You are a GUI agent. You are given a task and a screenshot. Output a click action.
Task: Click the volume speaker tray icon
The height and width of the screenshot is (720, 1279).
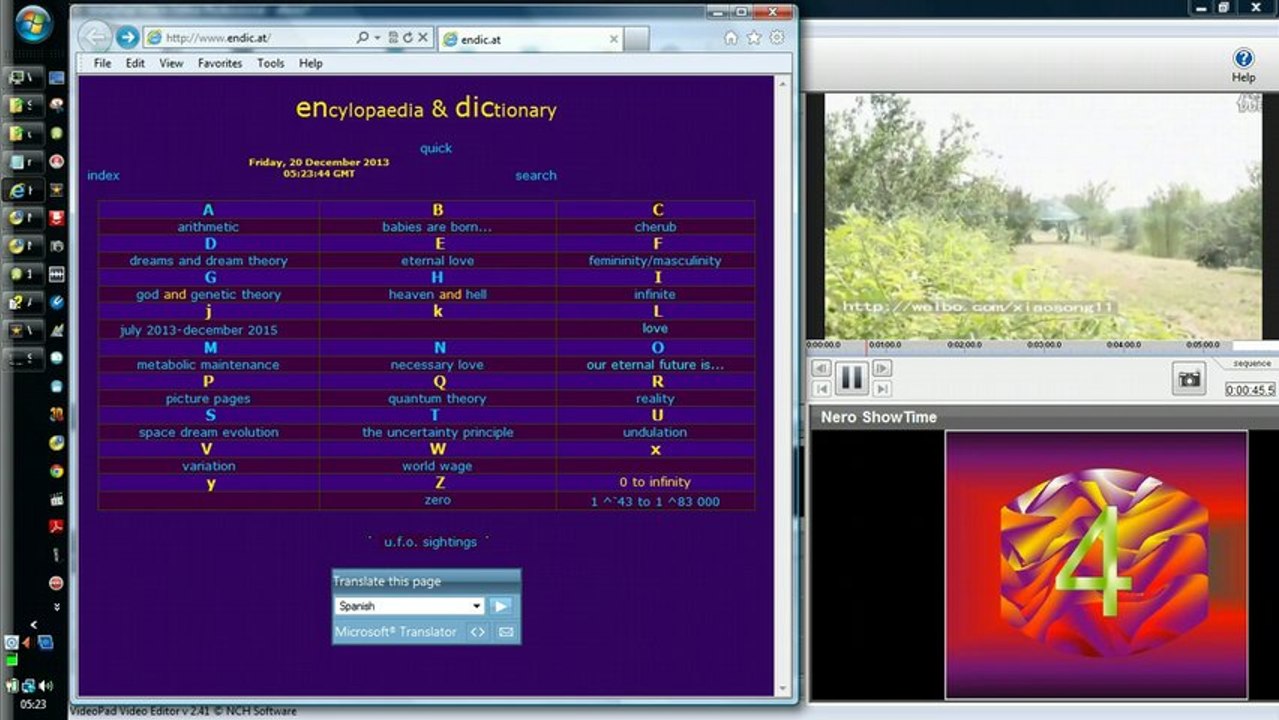click(44, 686)
